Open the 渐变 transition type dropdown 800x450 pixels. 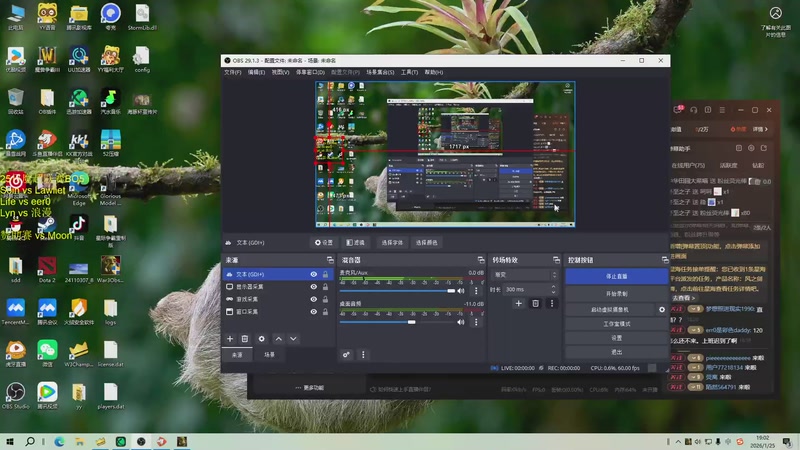pyautogui.click(x=524, y=274)
